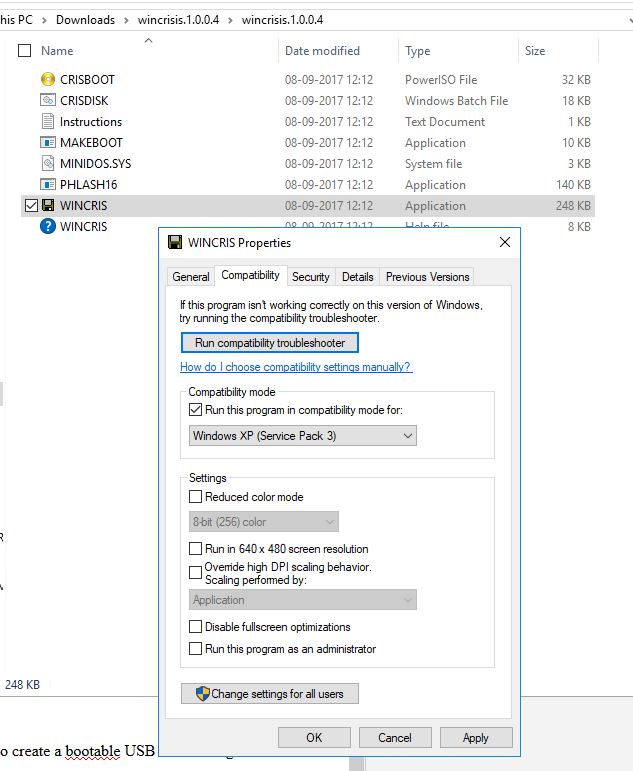Close the WINCRIS Properties dialog
633x771 pixels.
click(x=505, y=242)
